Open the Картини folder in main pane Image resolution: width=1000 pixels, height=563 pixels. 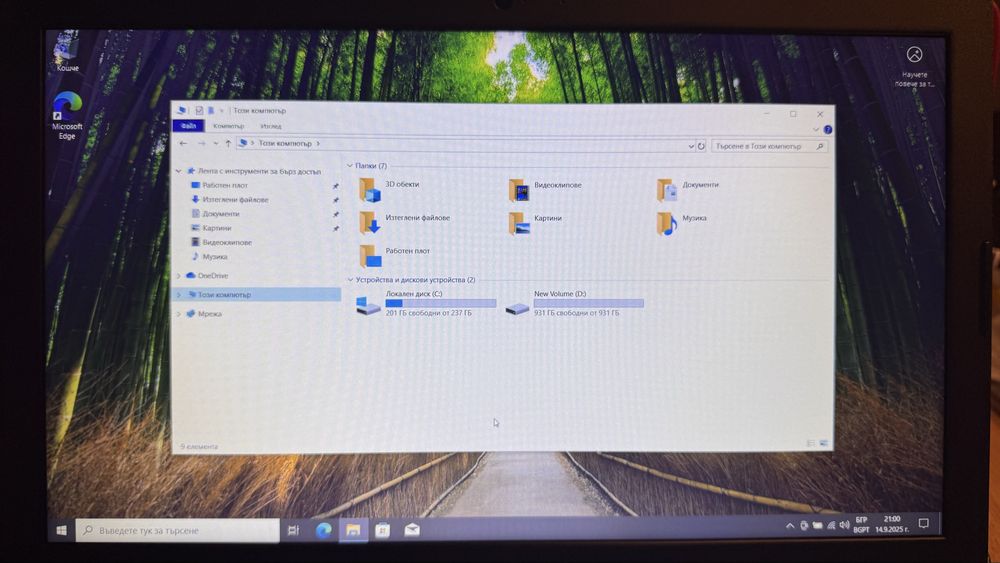(x=536, y=223)
